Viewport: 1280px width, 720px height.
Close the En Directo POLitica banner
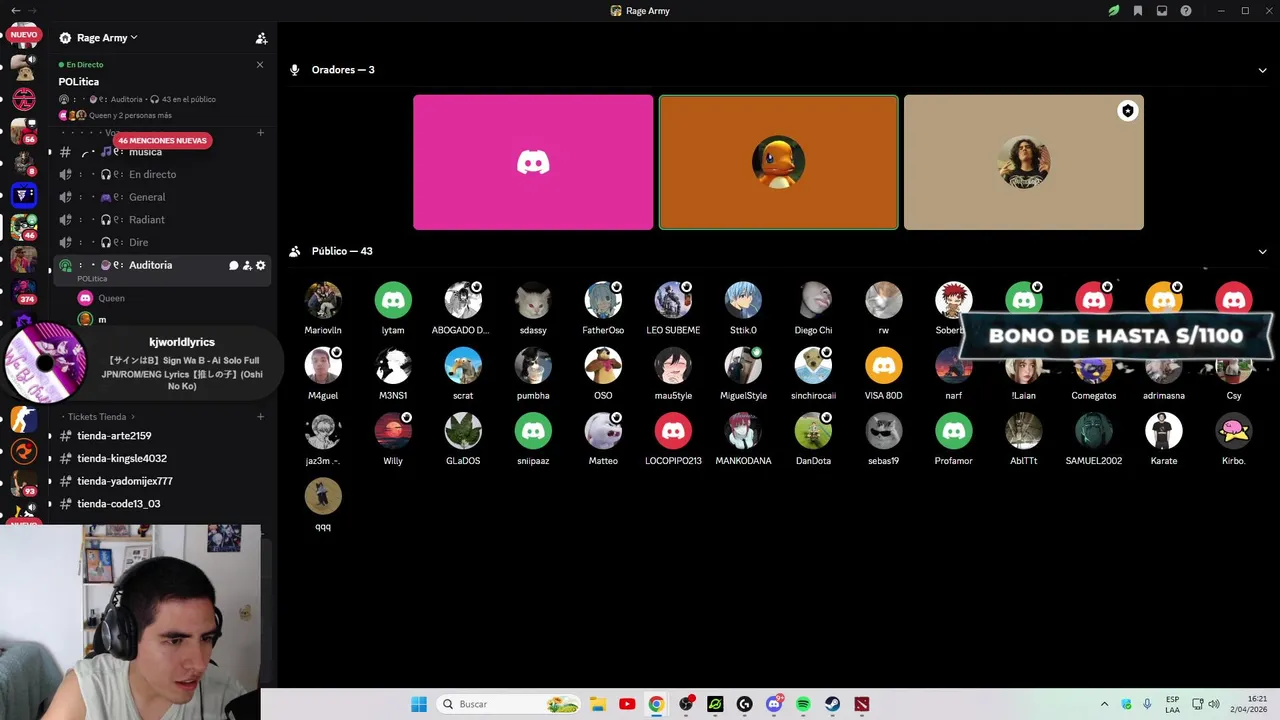(x=260, y=65)
